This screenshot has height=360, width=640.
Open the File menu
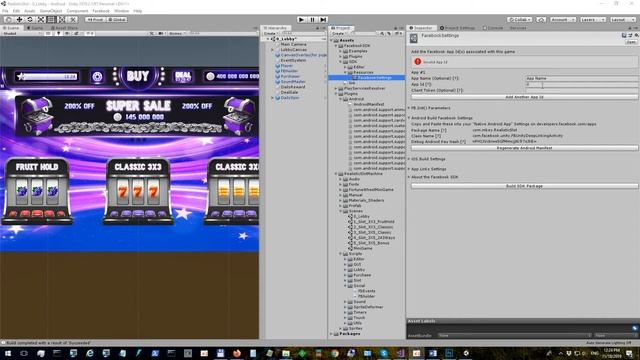click(5, 11)
